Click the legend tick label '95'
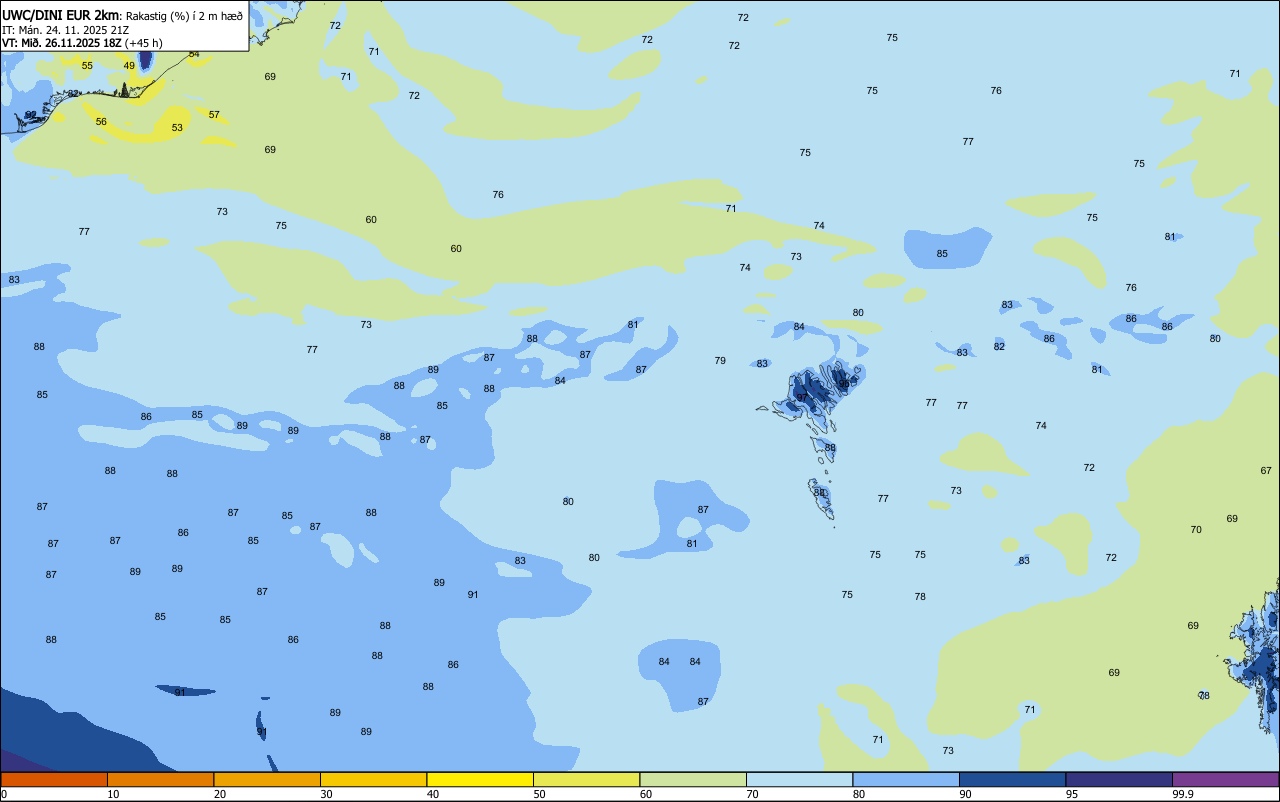1280x802 pixels. [1071, 794]
